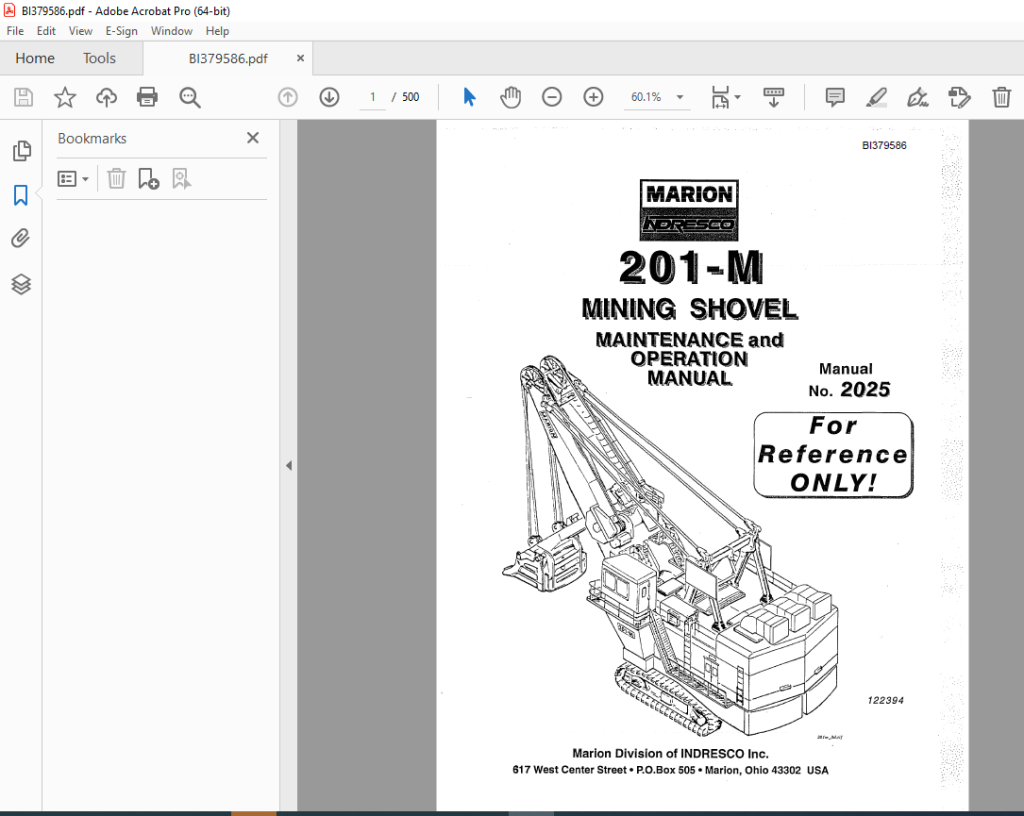The image size is (1024, 816).
Task: Open the Window menu
Action: (172, 31)
